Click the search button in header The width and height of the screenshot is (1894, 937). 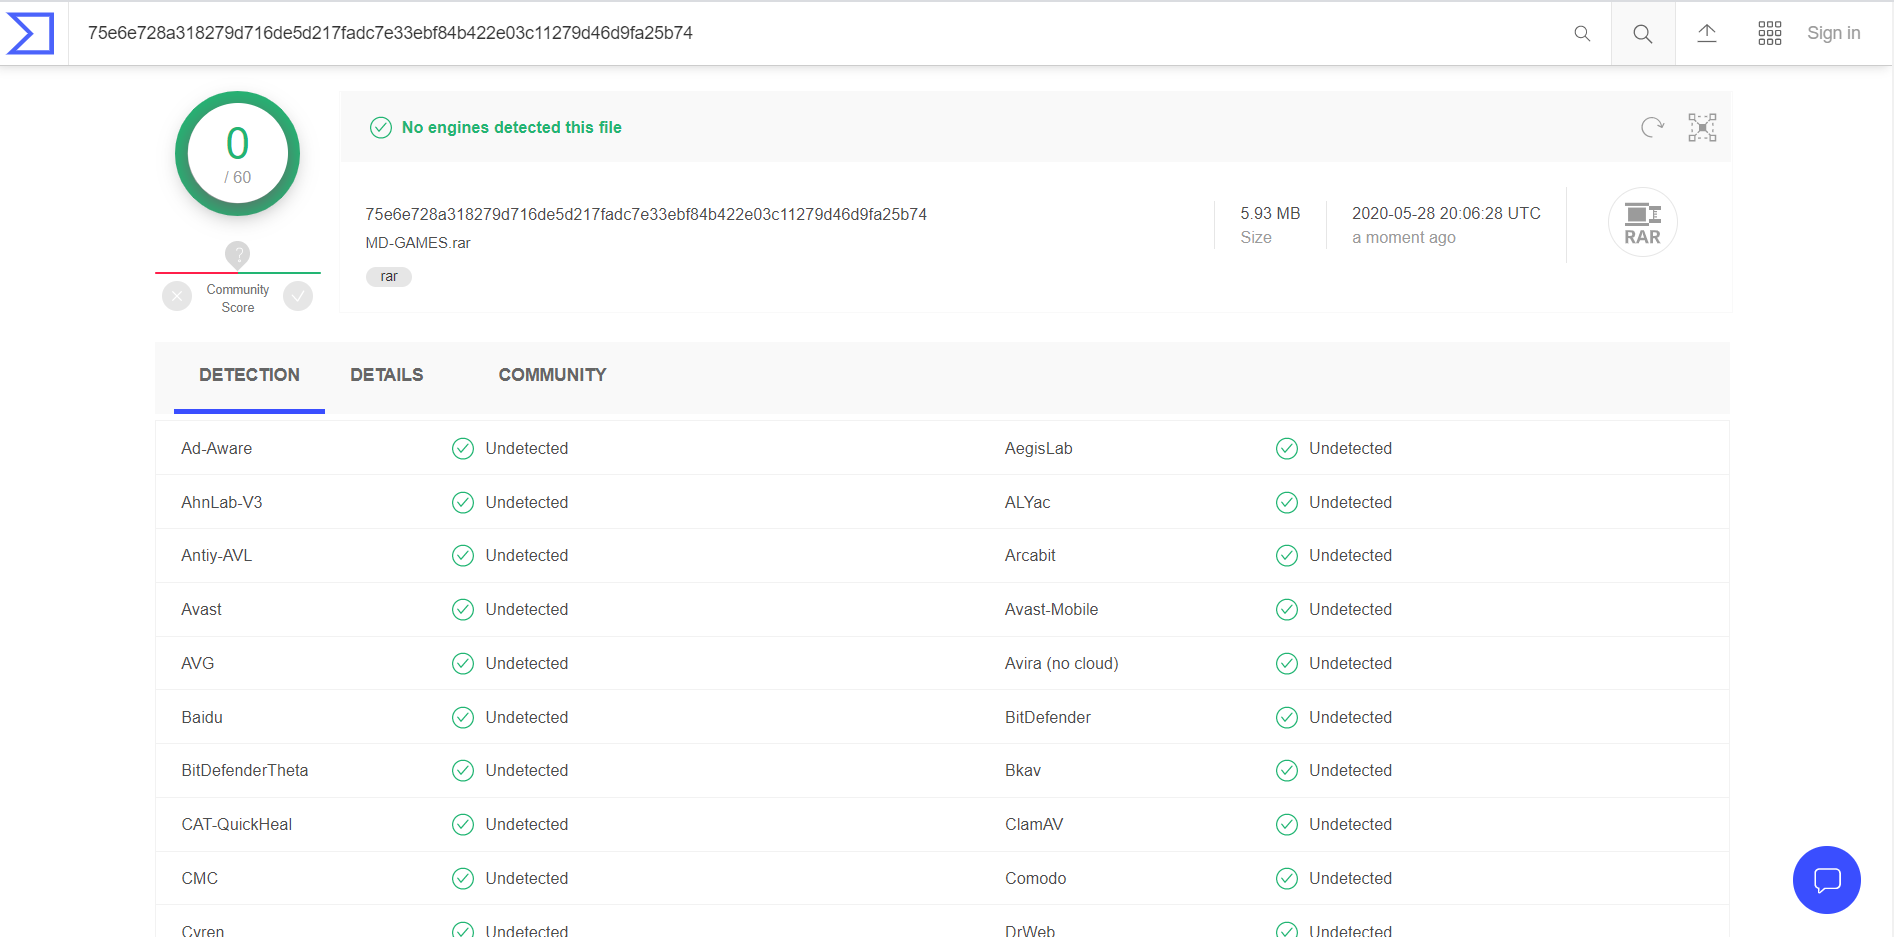[x=1643, y=34]
